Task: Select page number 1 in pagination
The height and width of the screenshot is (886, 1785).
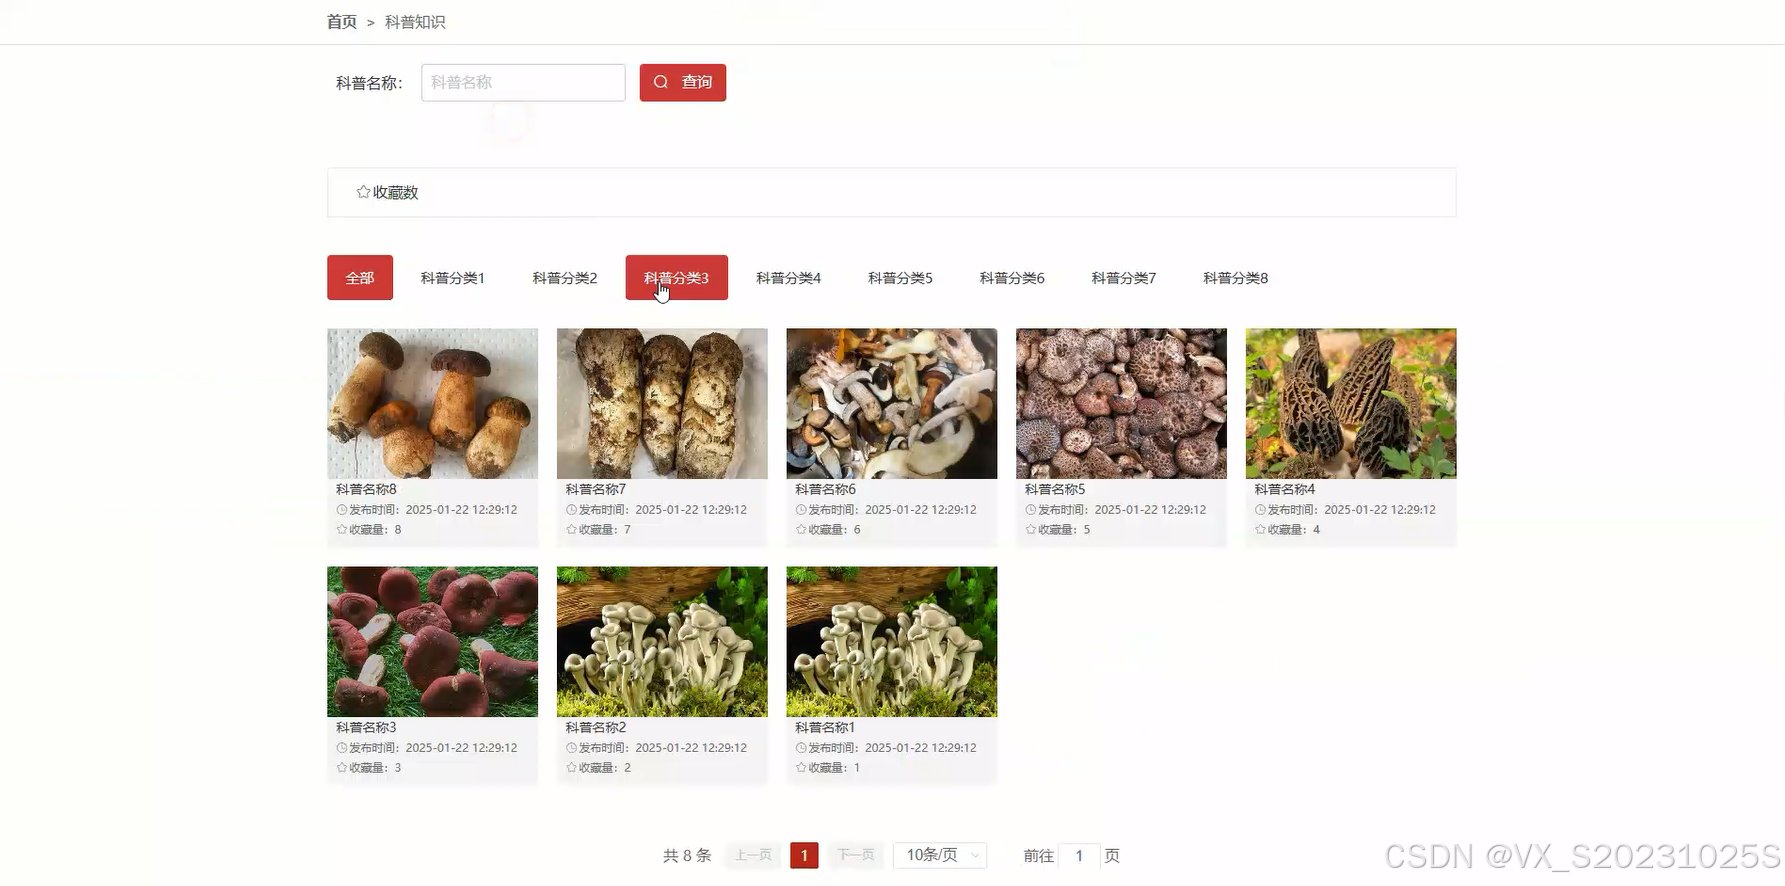Action: tap(804, 855)
